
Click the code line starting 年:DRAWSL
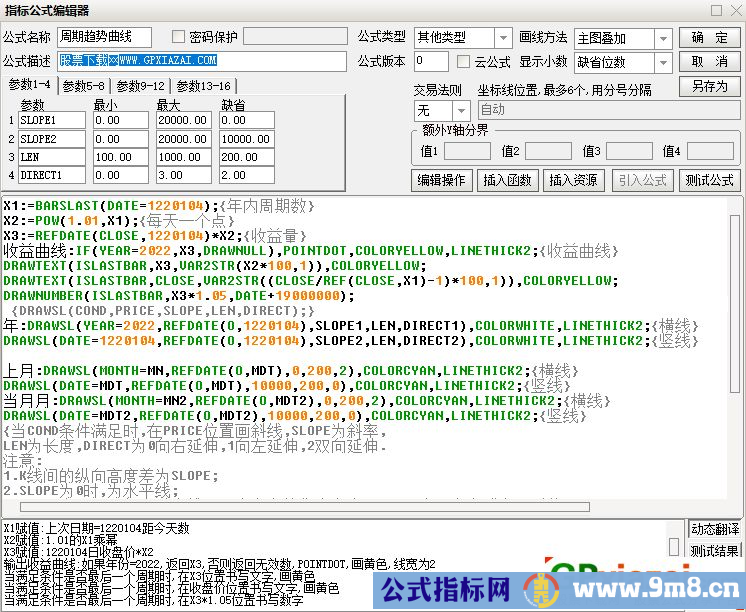tap(351, 326)
